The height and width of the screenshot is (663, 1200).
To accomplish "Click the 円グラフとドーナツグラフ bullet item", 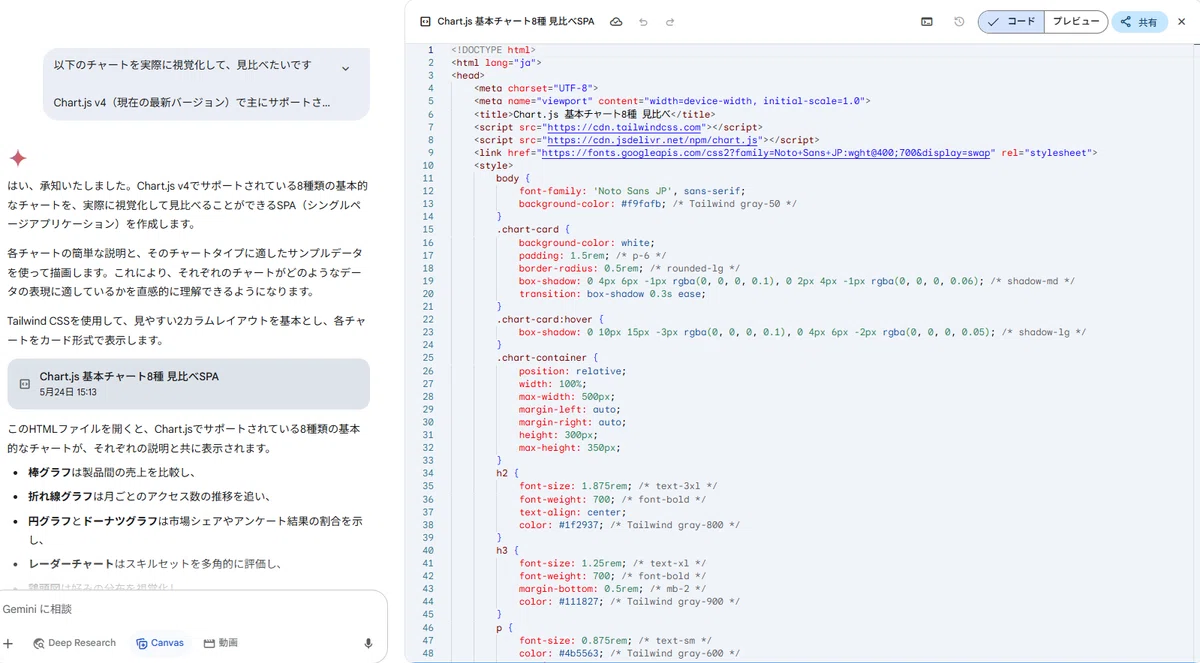I will 196,530.
